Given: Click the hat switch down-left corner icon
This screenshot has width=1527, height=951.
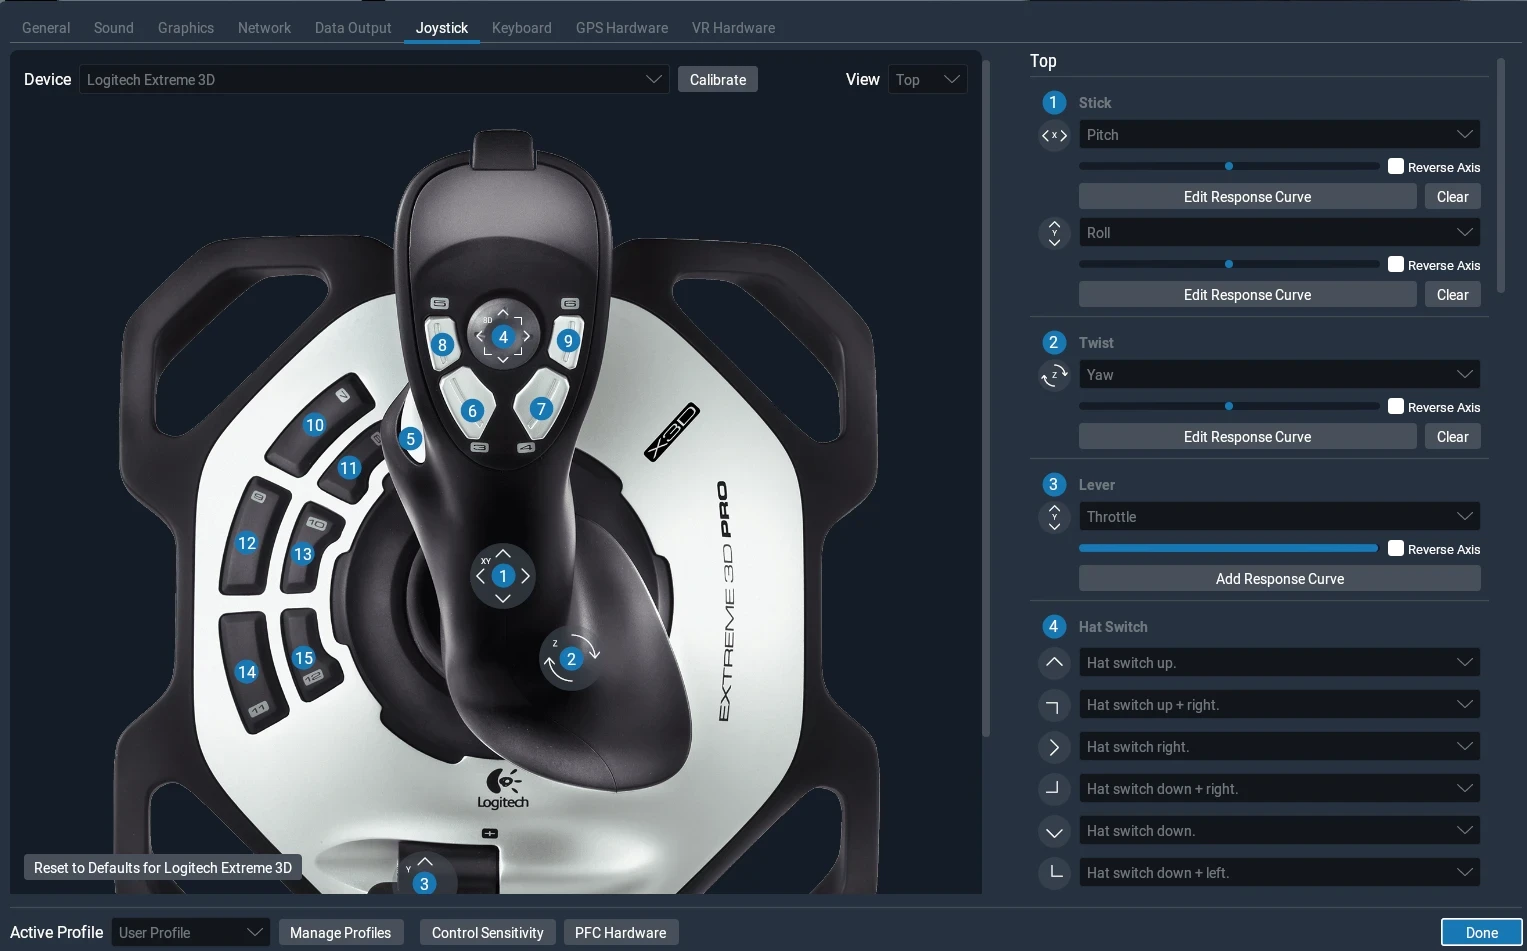Looking at the screenshot, I should click(1054, 873).
